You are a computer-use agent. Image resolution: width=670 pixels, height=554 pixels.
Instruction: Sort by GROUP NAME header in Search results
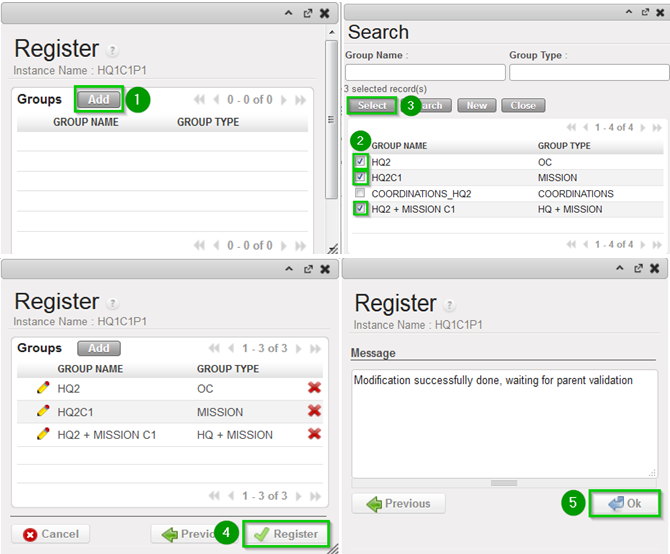[399, 146]
